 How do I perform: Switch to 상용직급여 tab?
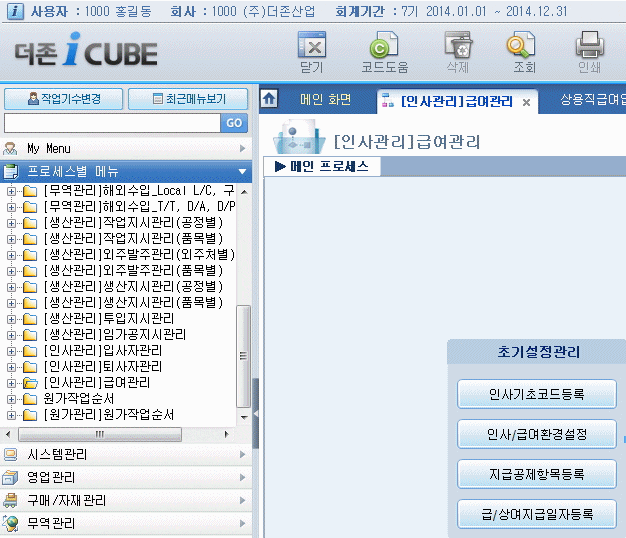592,99
